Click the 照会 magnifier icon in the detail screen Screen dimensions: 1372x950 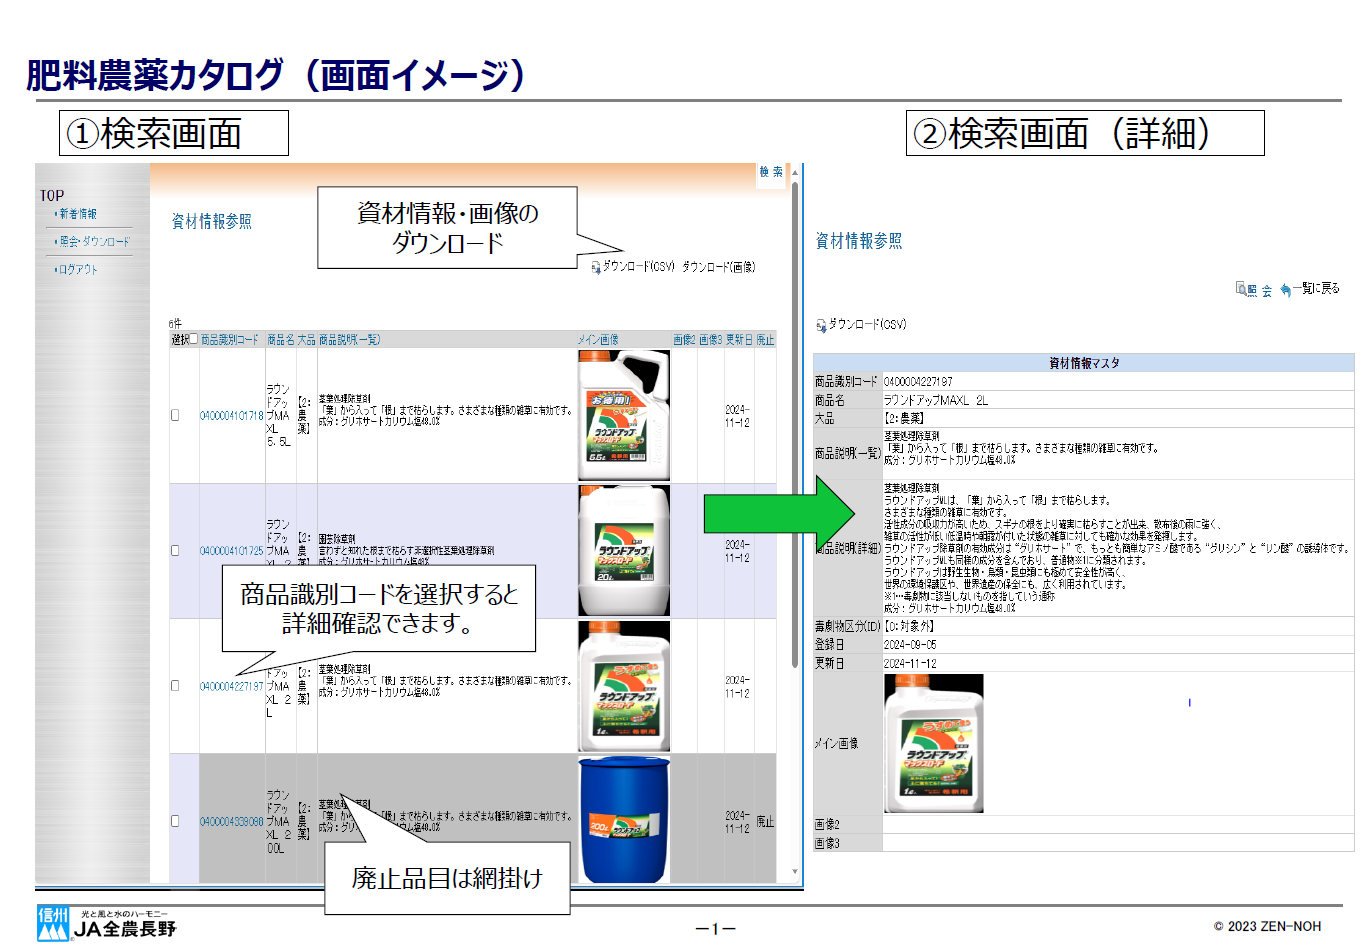tap(1241, 289)
